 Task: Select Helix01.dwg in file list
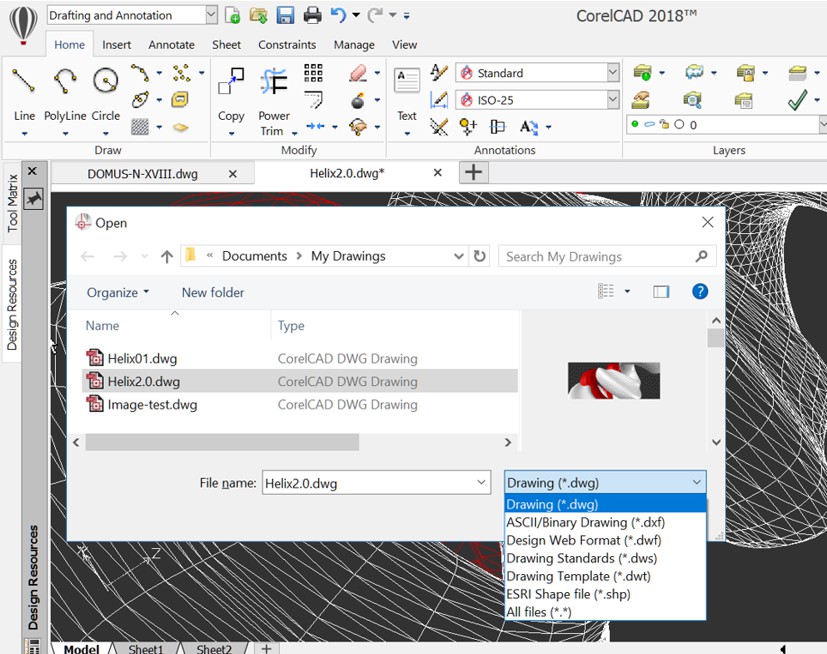click(301, 358)
